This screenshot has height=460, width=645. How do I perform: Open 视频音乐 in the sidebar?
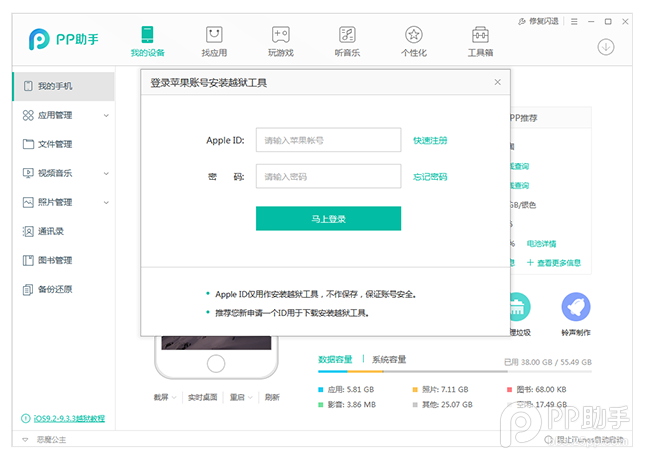(55, 173)
